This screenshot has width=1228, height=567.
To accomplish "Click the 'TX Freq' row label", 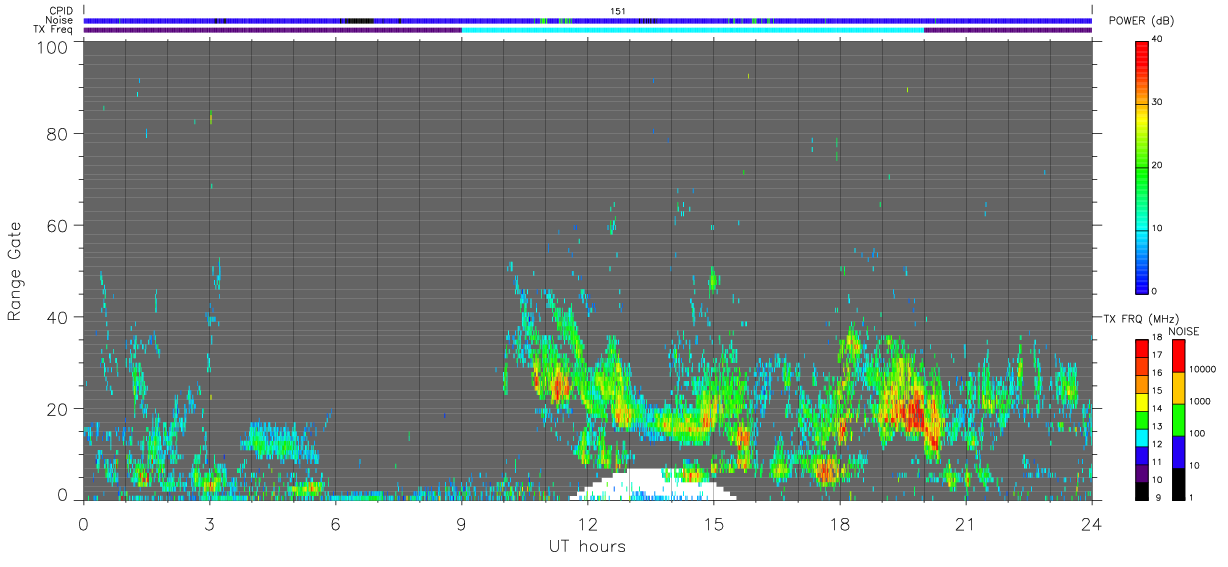I will (53, 30).
